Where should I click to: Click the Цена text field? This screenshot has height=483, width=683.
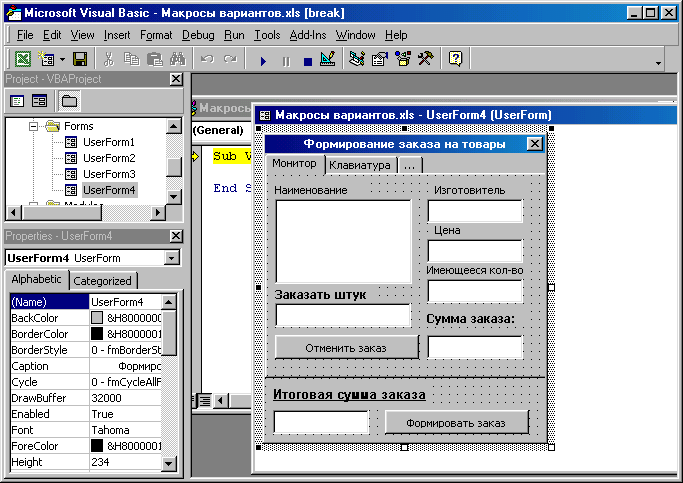pos(475,251)
